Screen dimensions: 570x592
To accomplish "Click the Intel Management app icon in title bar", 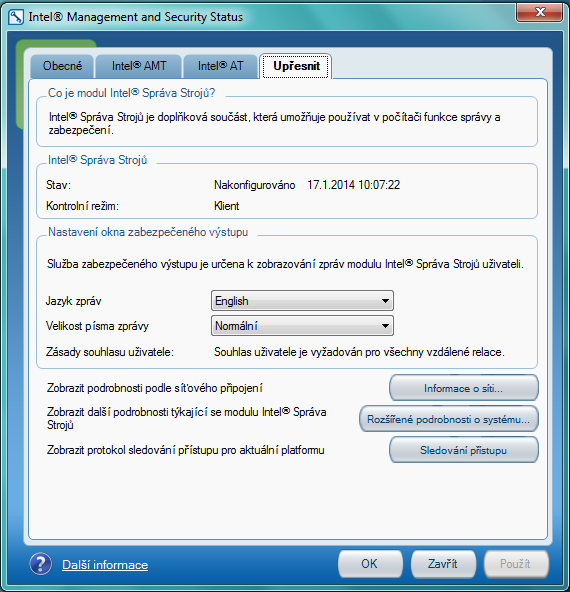I will (x=16, y=17).
